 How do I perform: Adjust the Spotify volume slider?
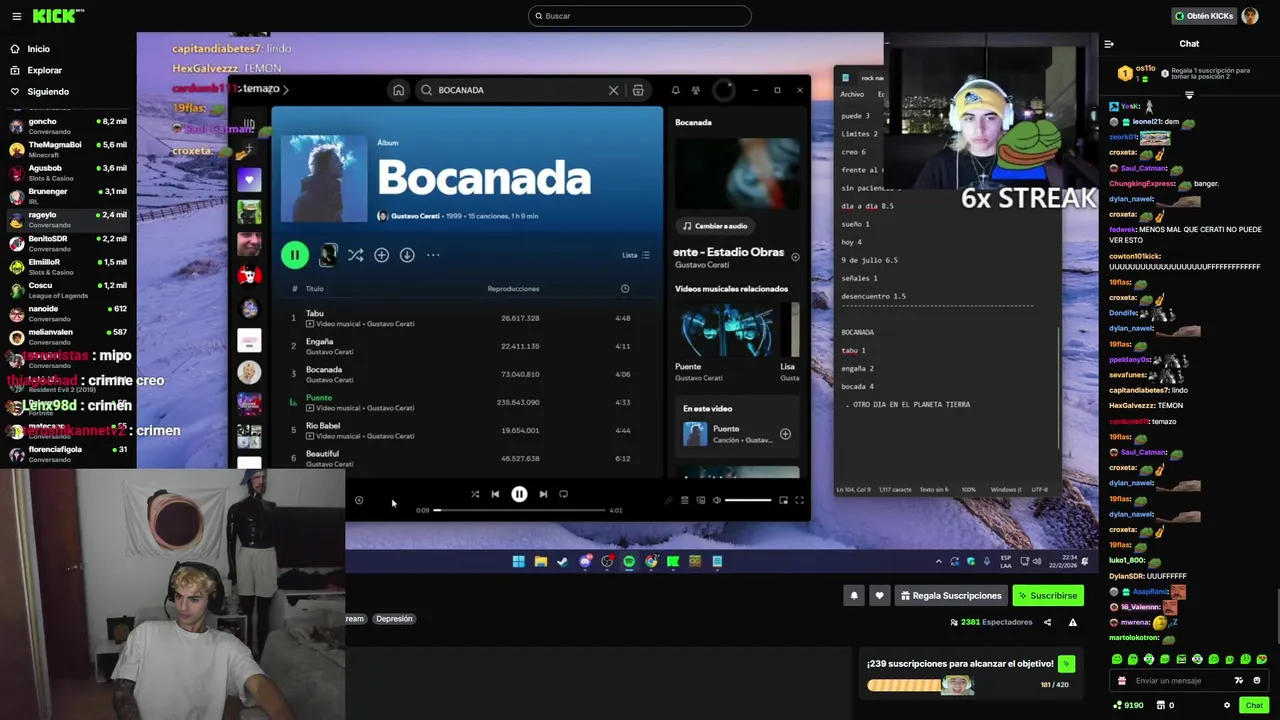[748, 500]
